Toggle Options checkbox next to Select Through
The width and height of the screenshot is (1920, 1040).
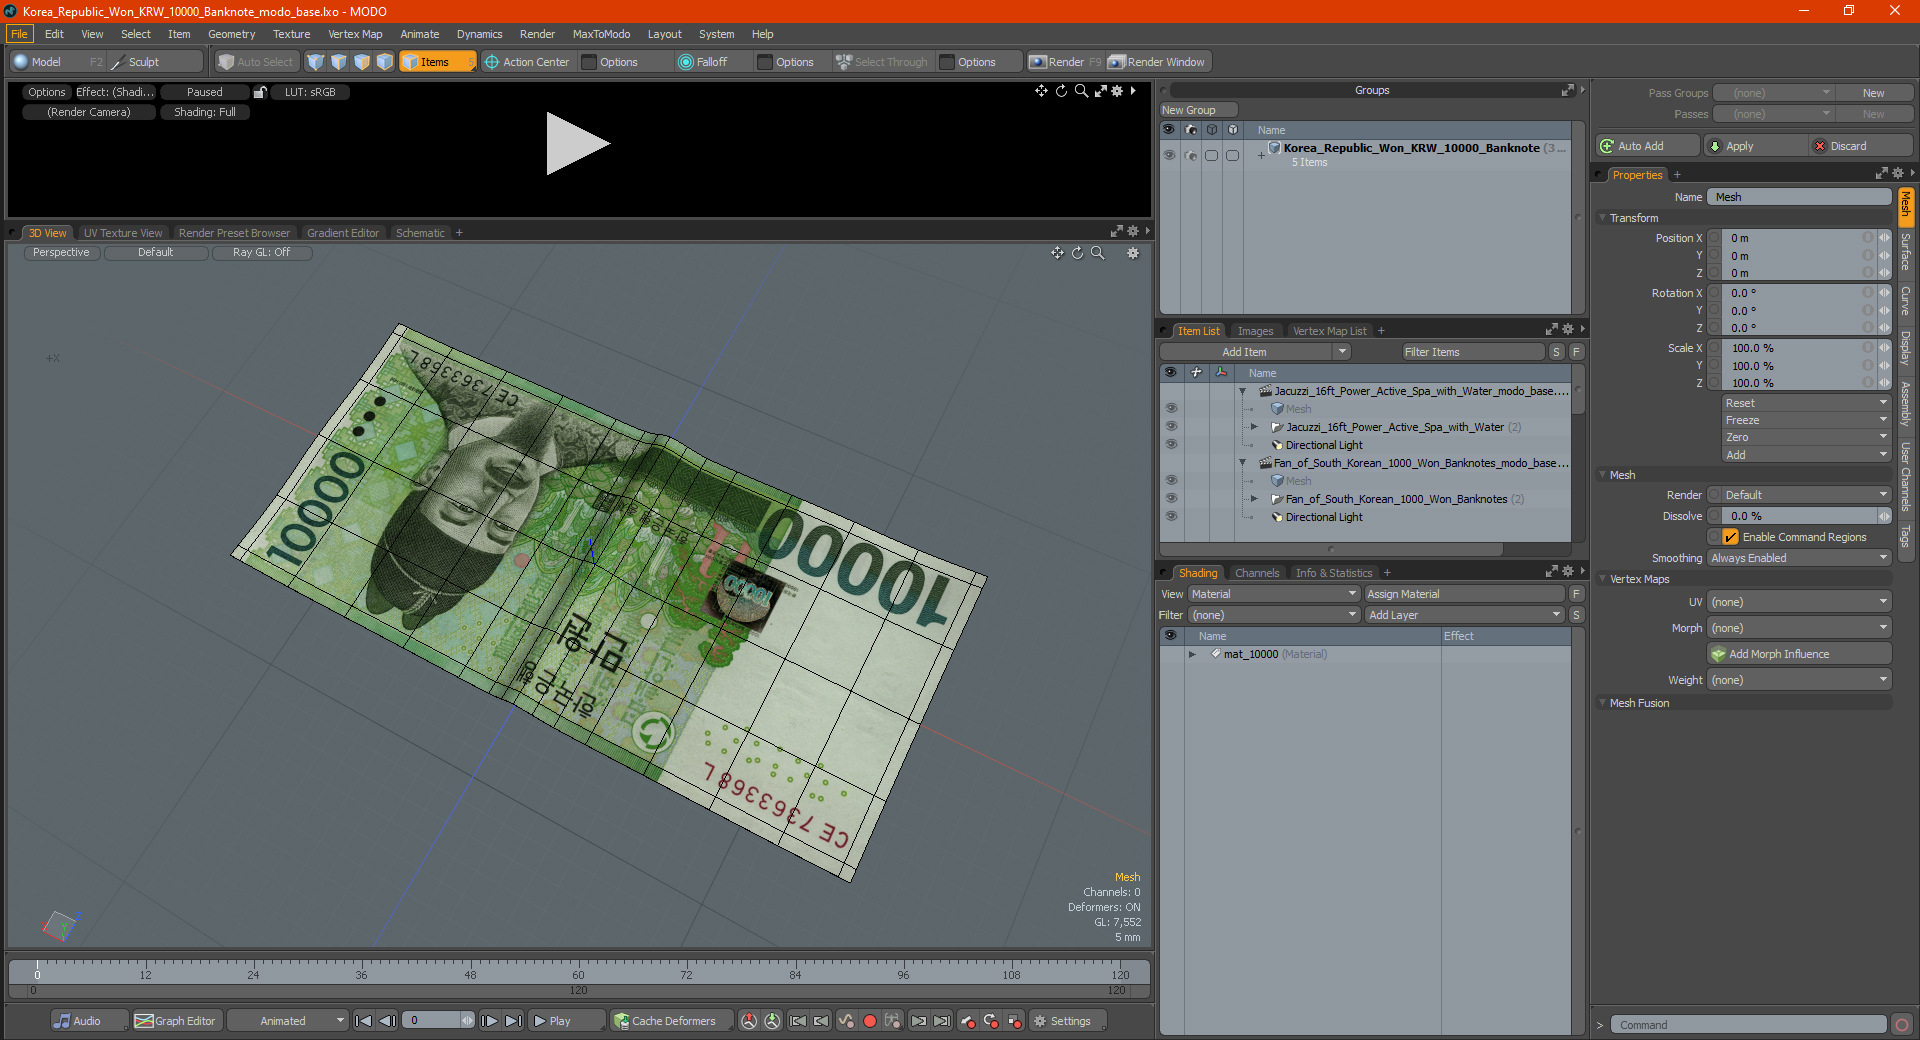pos(948,62)
